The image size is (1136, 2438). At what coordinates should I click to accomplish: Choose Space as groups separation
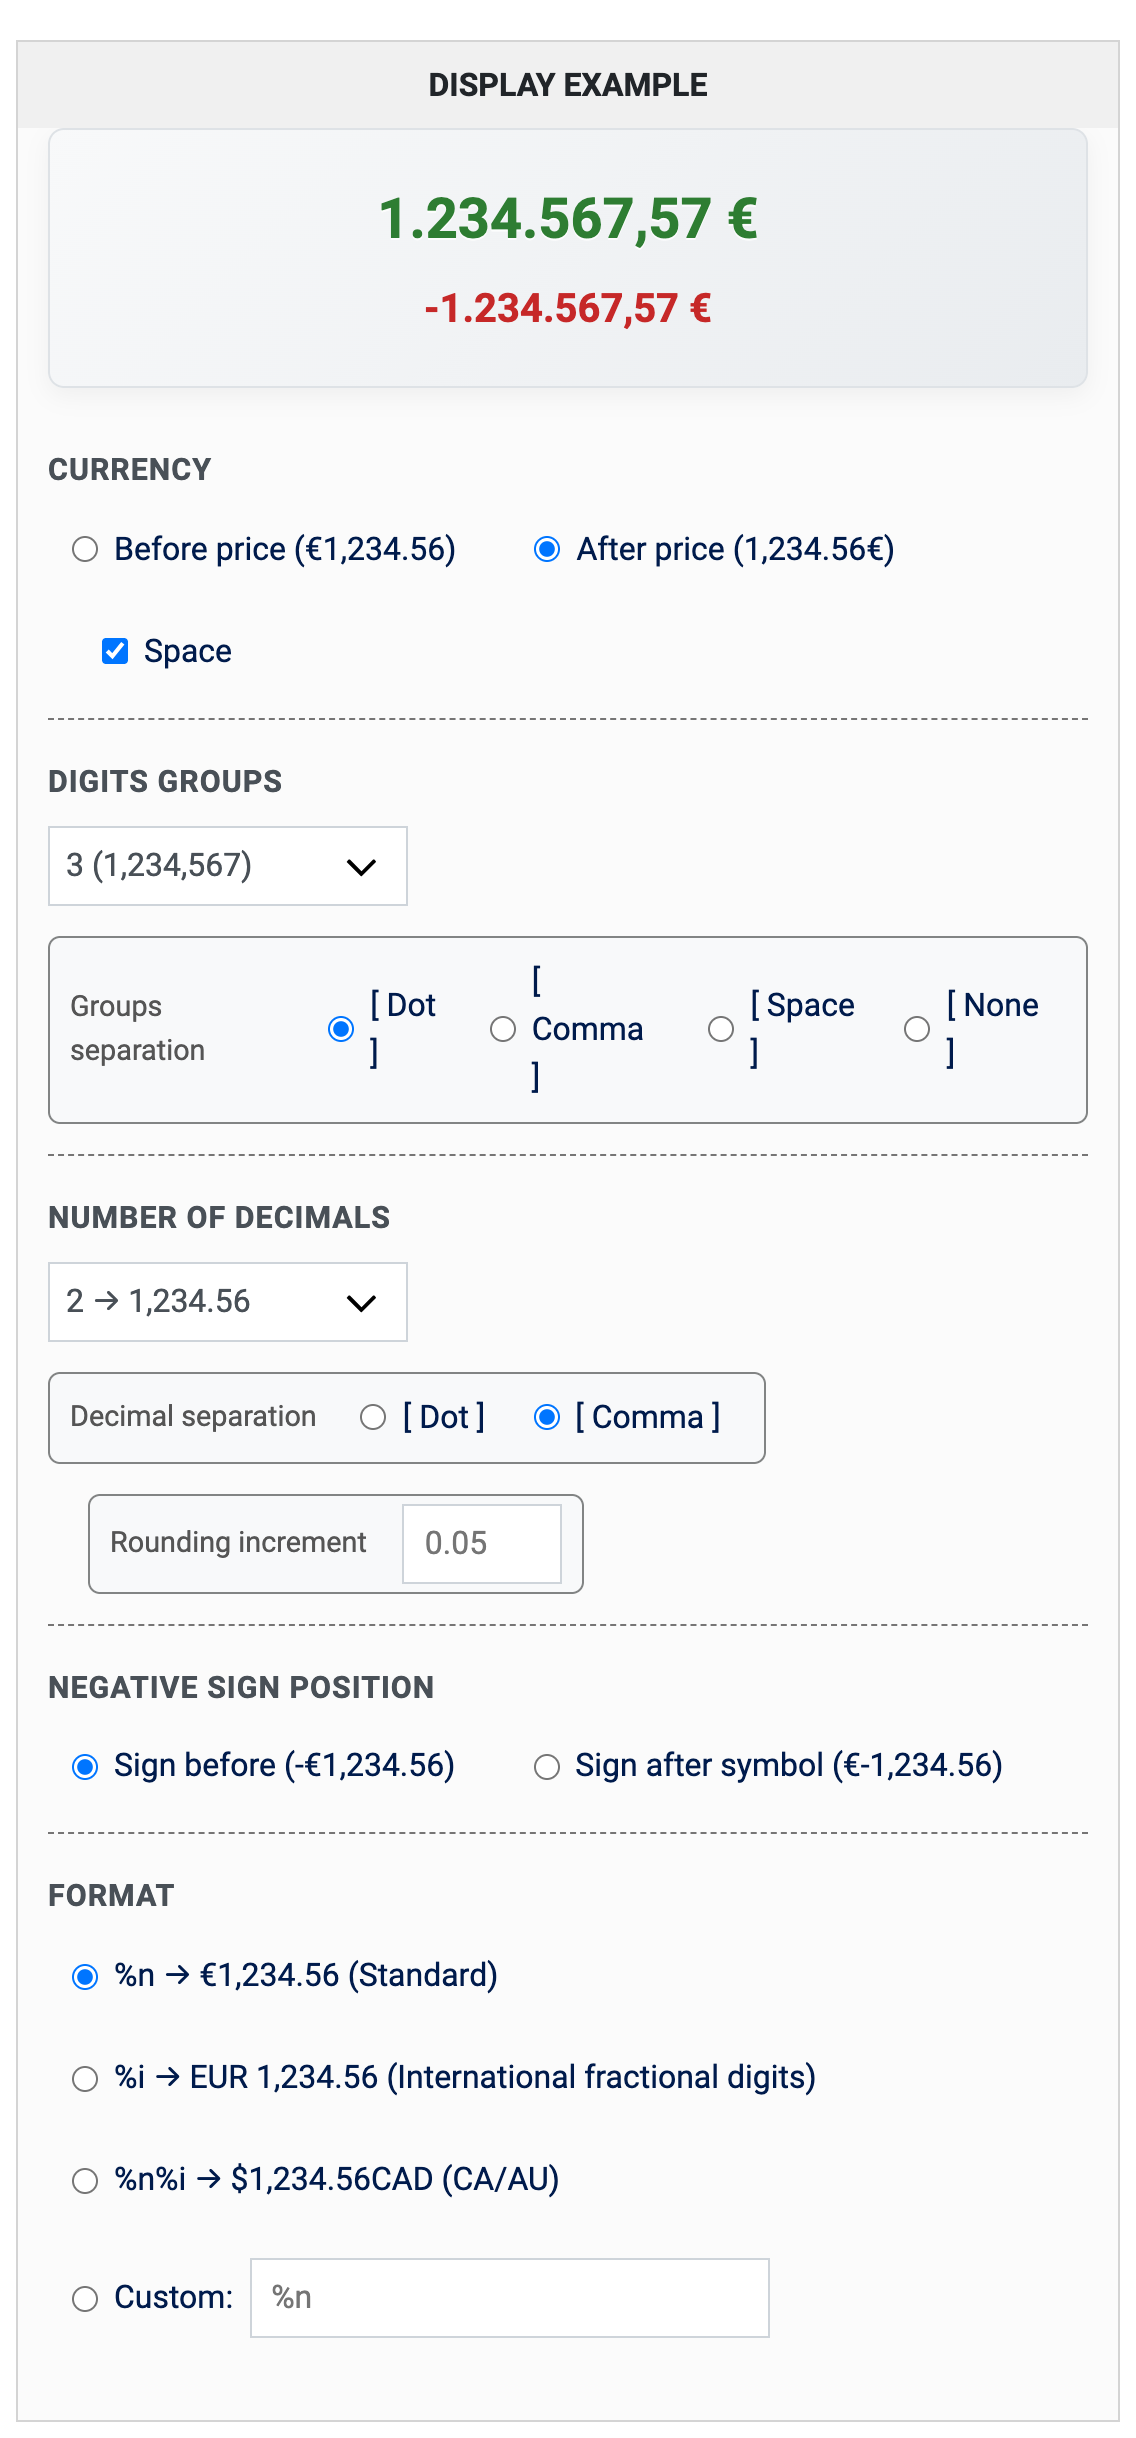pyautogui.click(x=721, y=1029)
